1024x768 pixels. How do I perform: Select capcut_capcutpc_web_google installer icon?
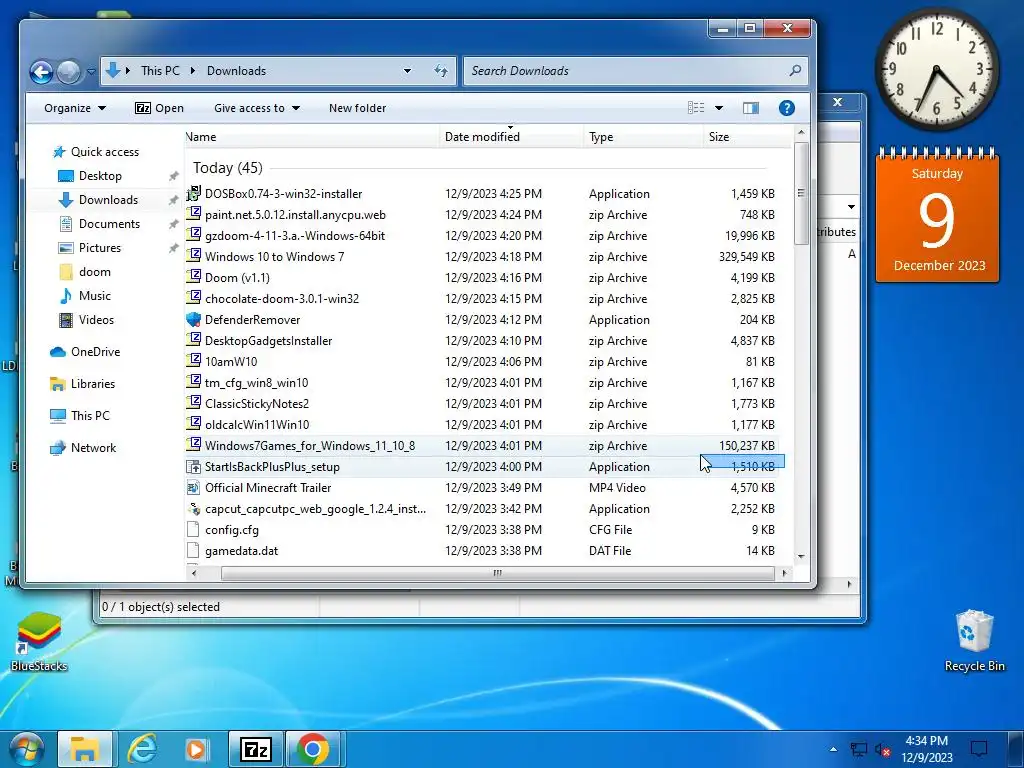click(193, 508)
